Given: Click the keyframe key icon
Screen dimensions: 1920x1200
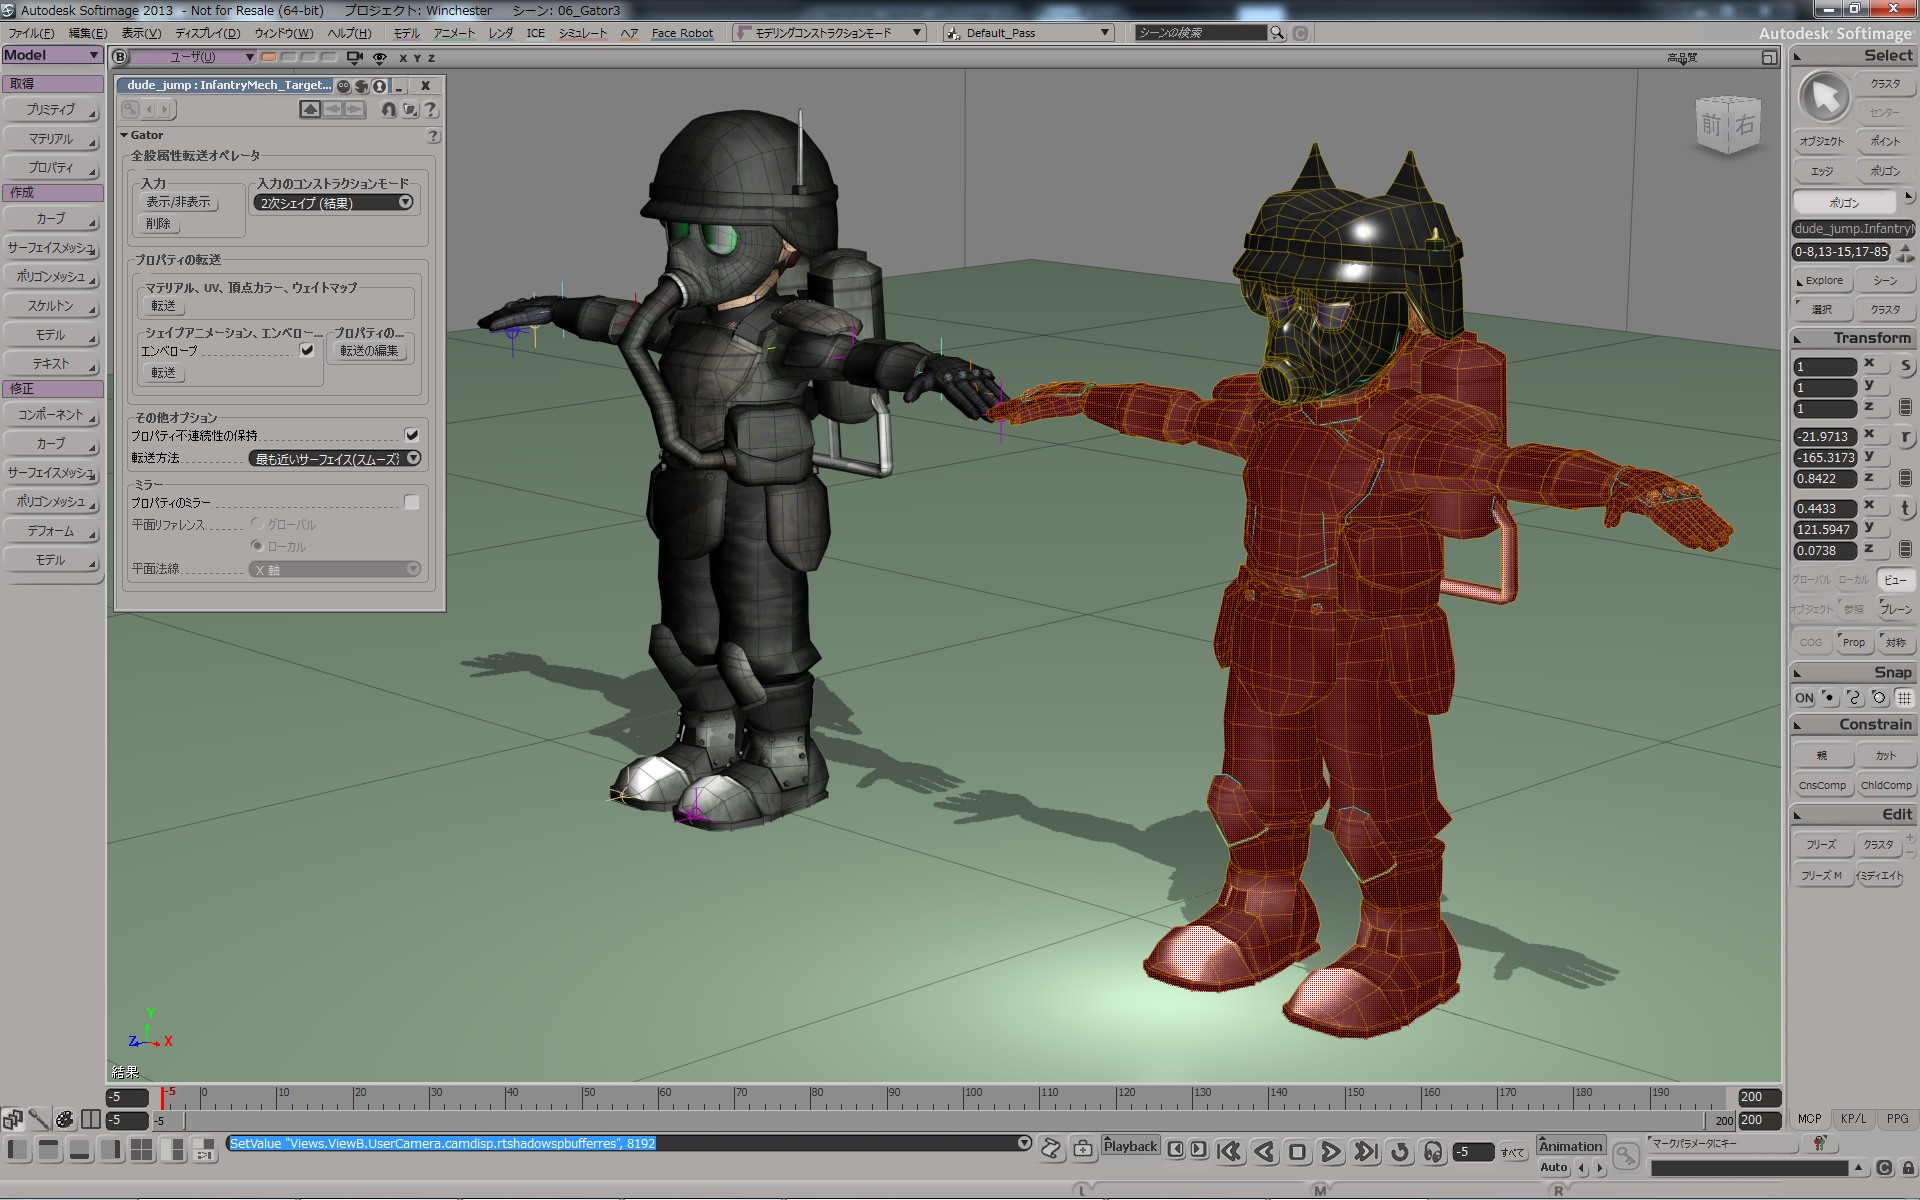Looking at the screenshot, I should (x=1626, y=1156).
